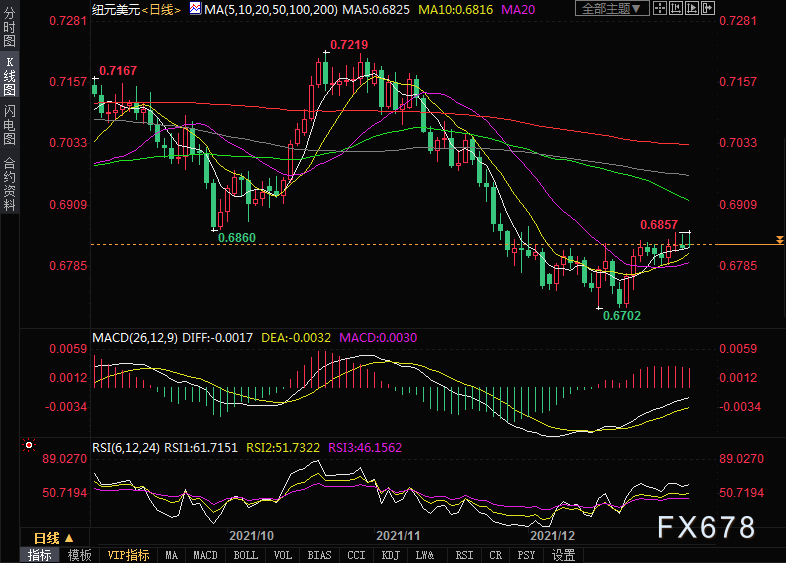The image size is (786, 563).
Task: Click the MA(5,10,20,50,100,200) parameters label
Action: click(x=271, y=10)
